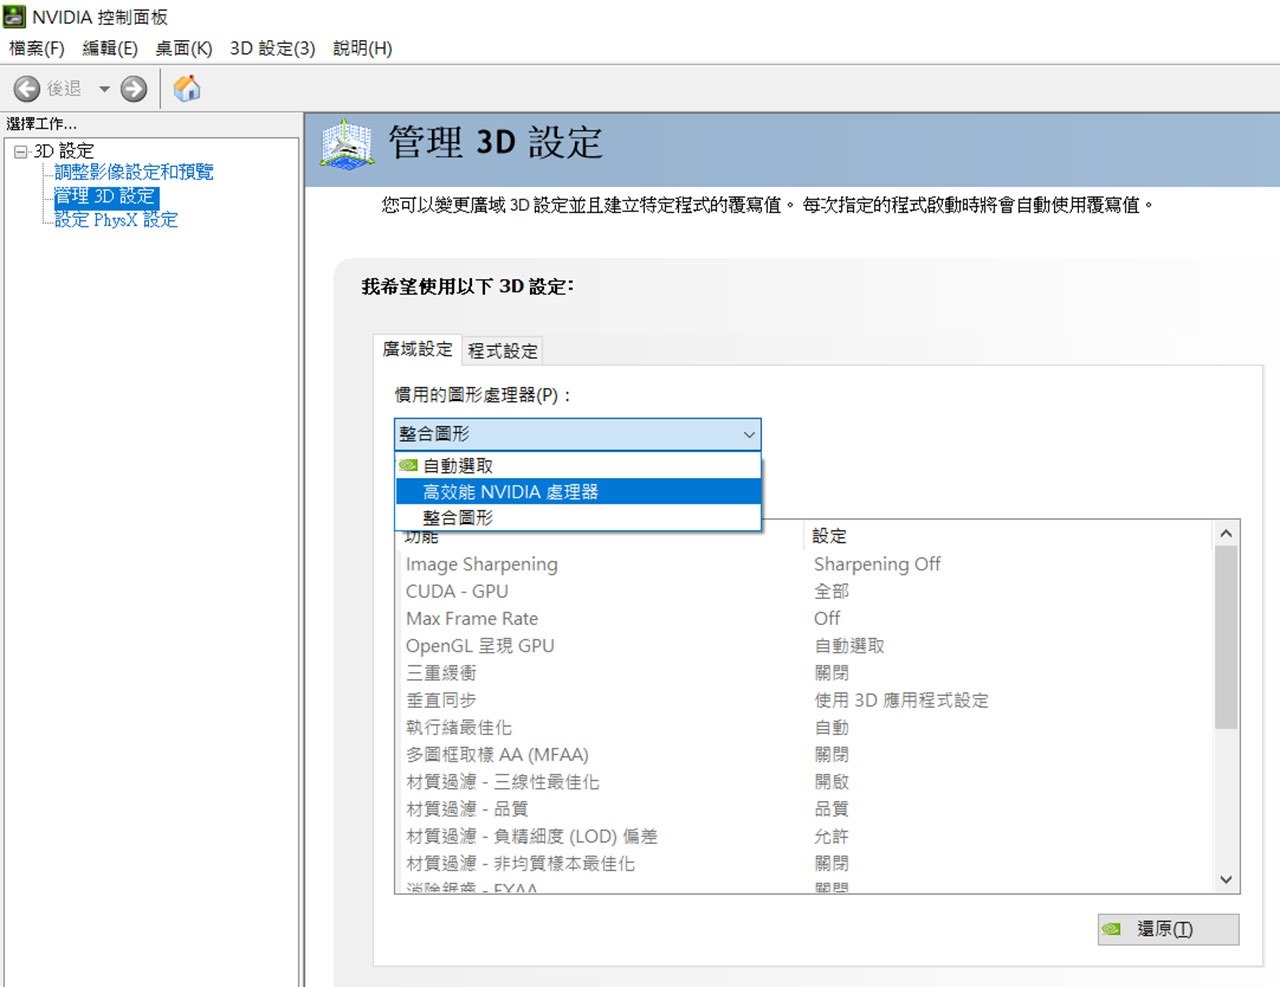Open the 桌面(K) menu
This screenshot has height=987, width=1280.
click(184, 48)
